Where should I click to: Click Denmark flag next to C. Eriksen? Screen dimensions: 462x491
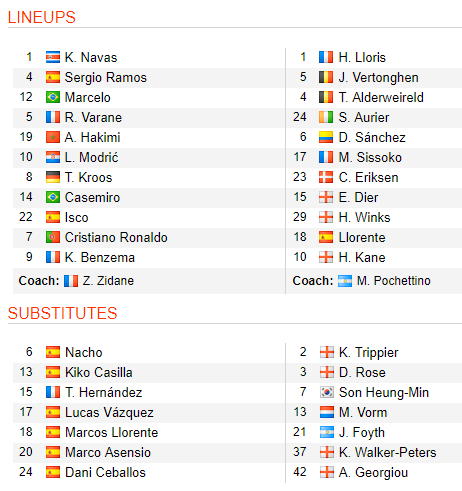pos(326,177)
